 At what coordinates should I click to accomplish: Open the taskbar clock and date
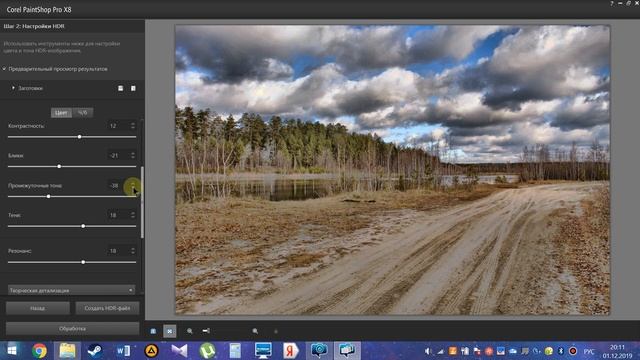coord(617,351)
